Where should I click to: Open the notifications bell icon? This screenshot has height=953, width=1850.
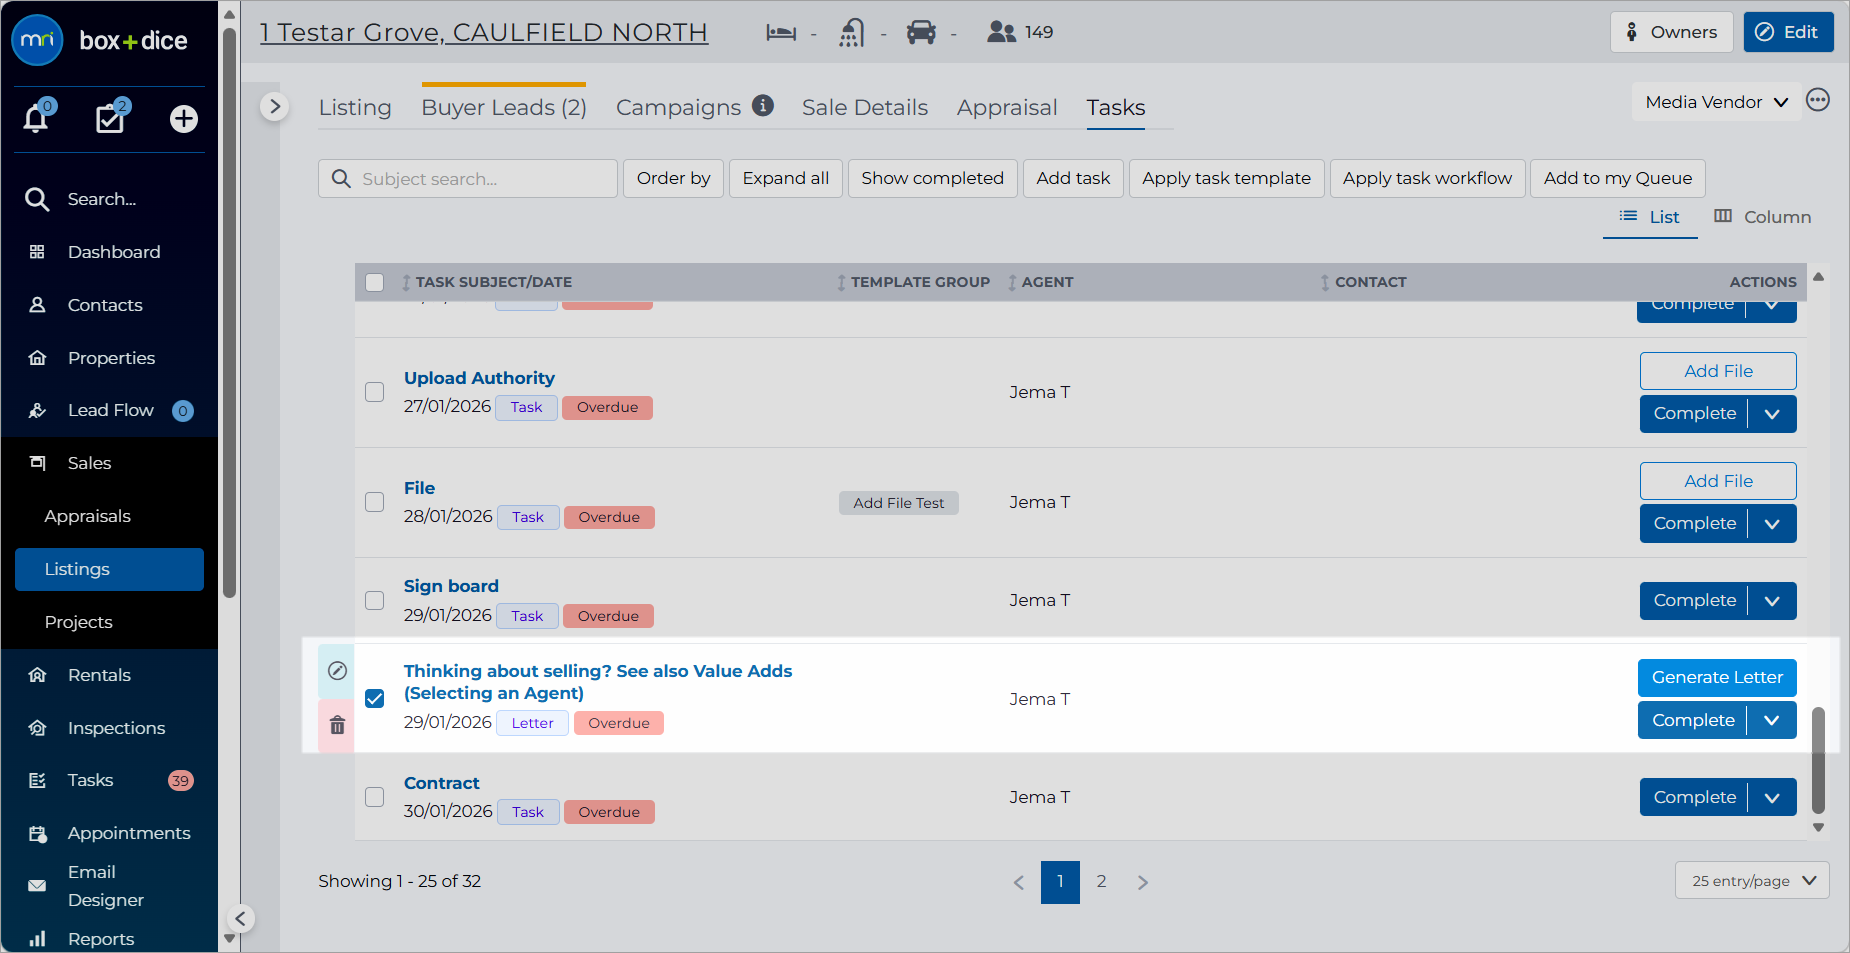(x=37, y=118)
